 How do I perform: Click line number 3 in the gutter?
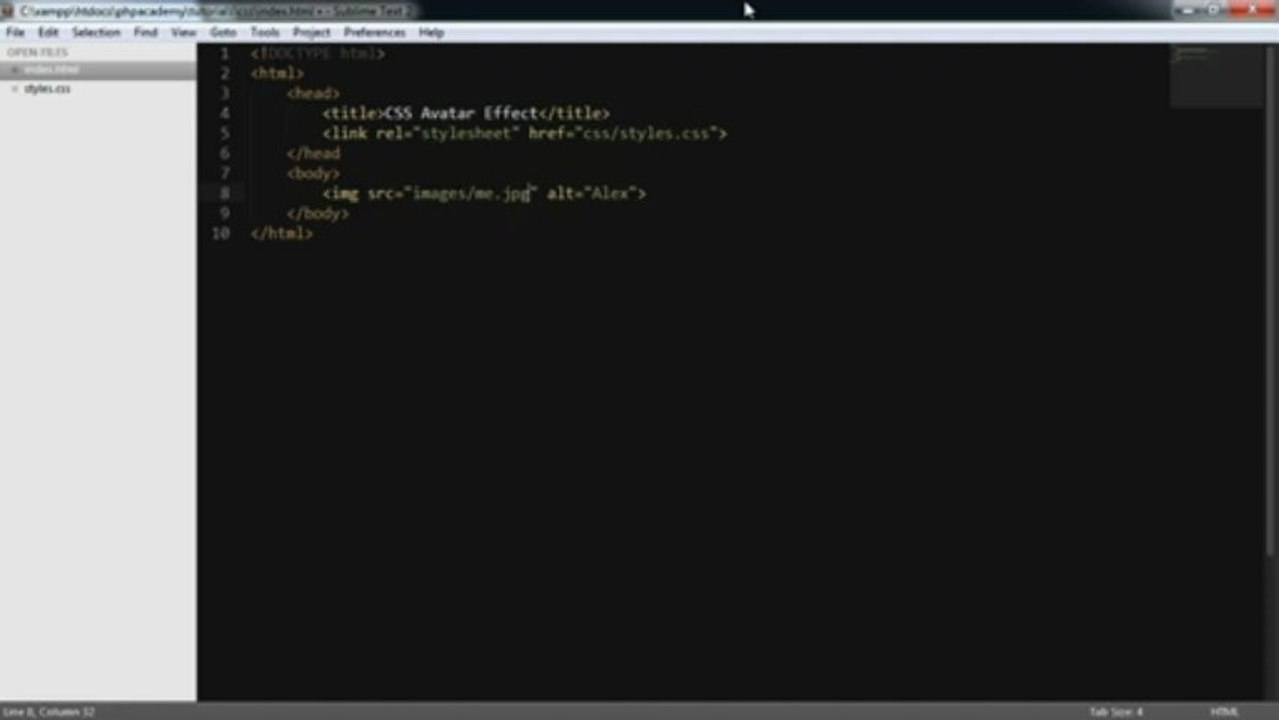[x=225, y=93]
